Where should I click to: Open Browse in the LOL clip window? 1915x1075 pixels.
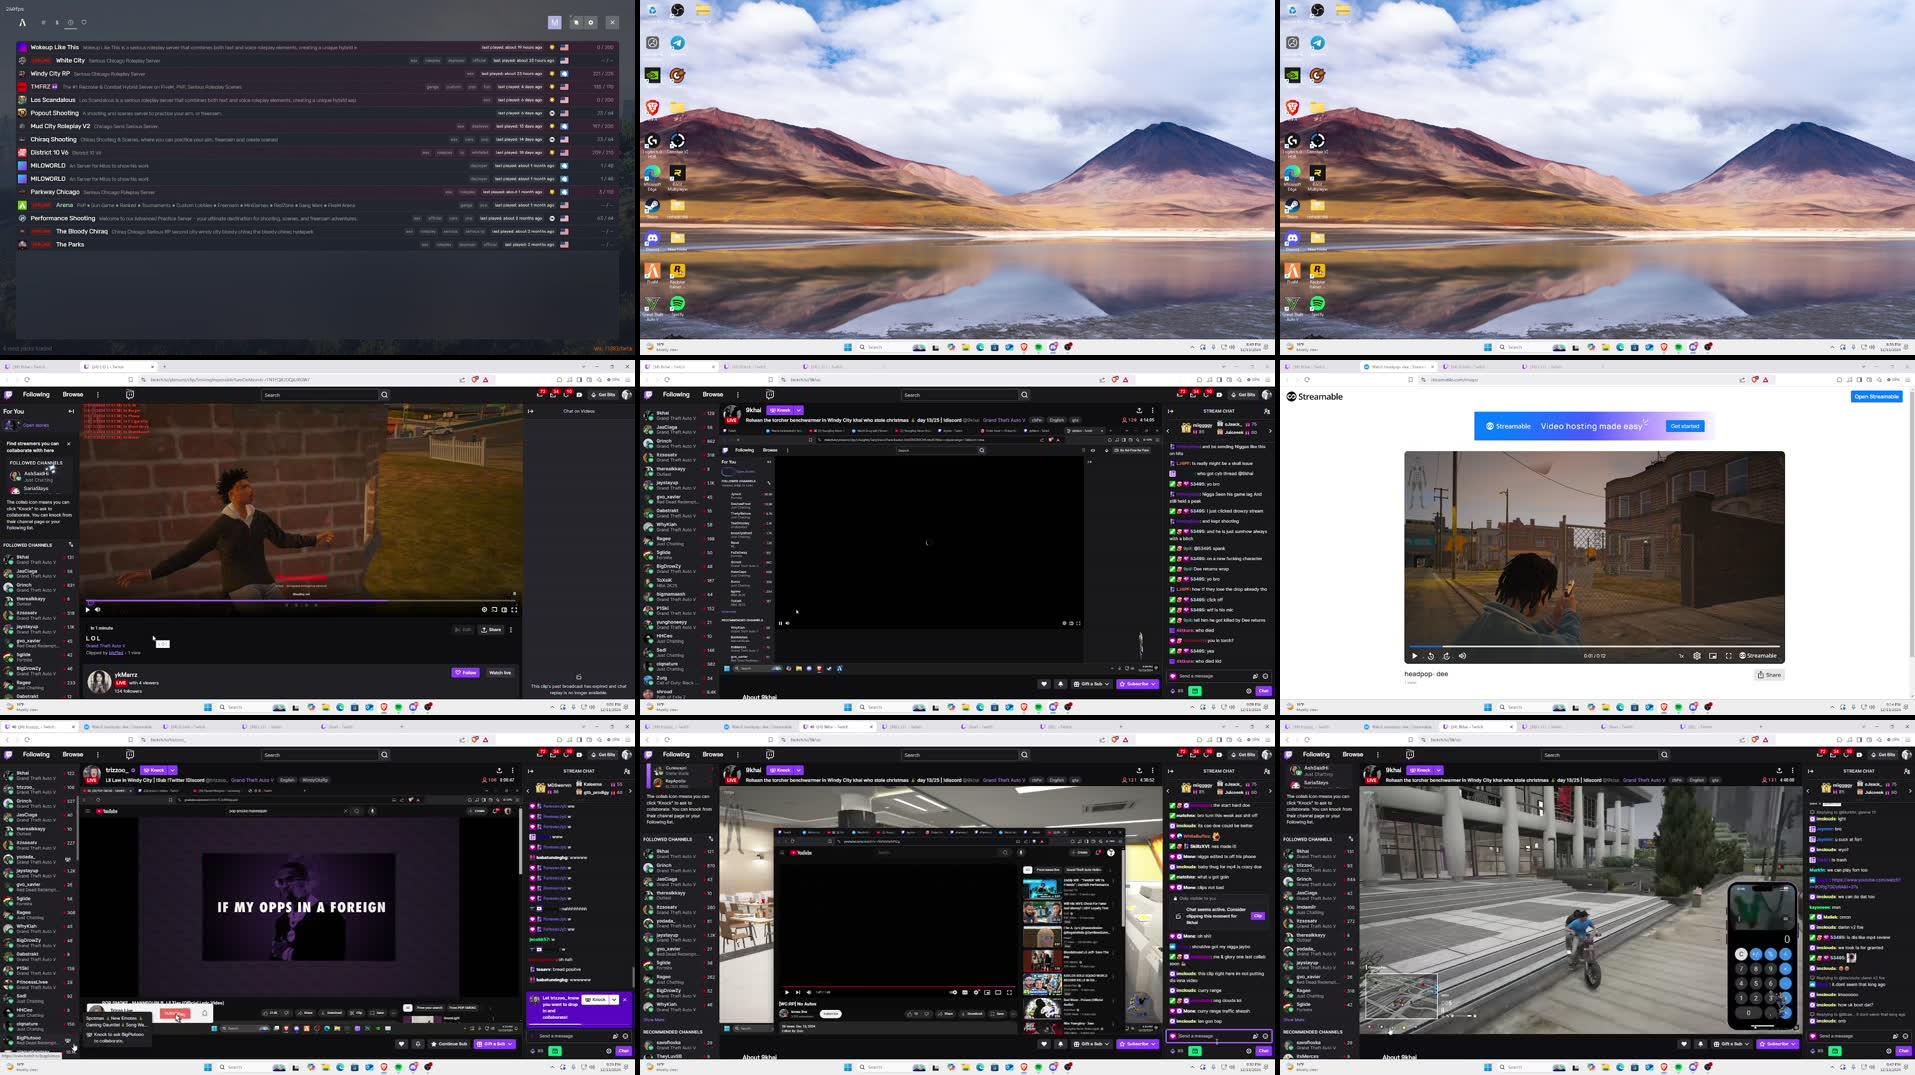[73, 395]
